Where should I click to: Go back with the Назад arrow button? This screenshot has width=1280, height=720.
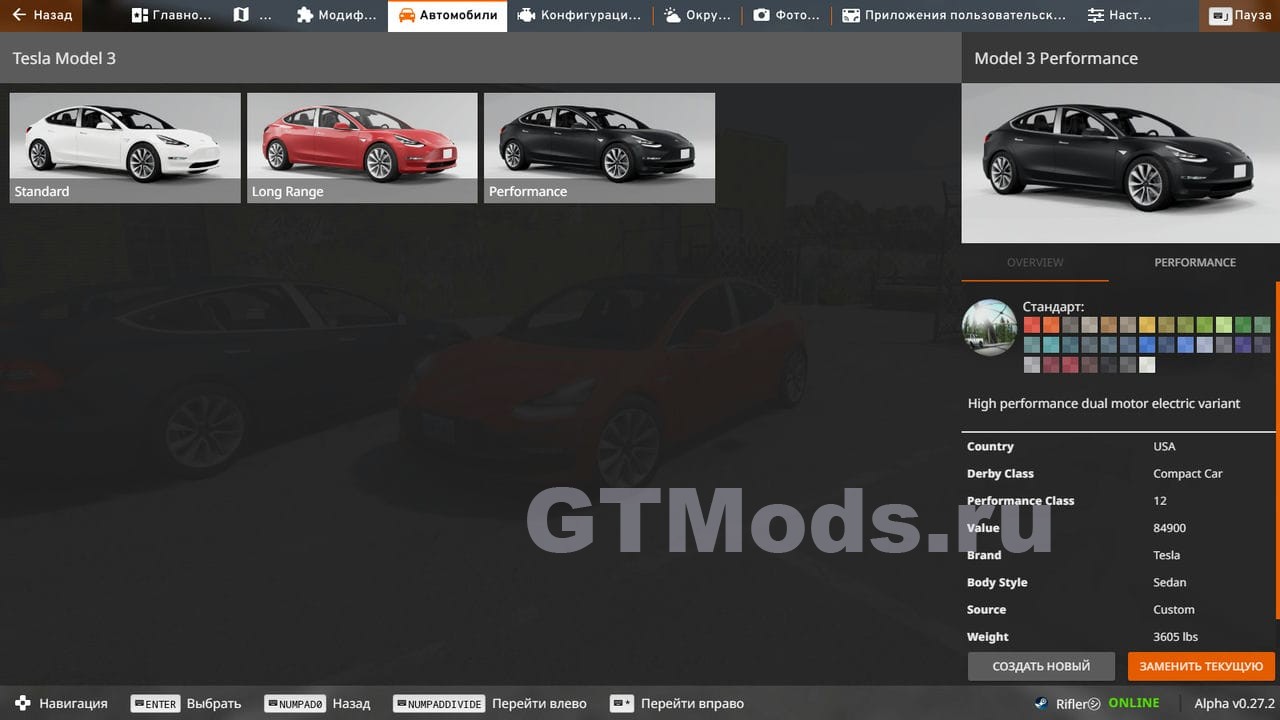pos(41,15)
